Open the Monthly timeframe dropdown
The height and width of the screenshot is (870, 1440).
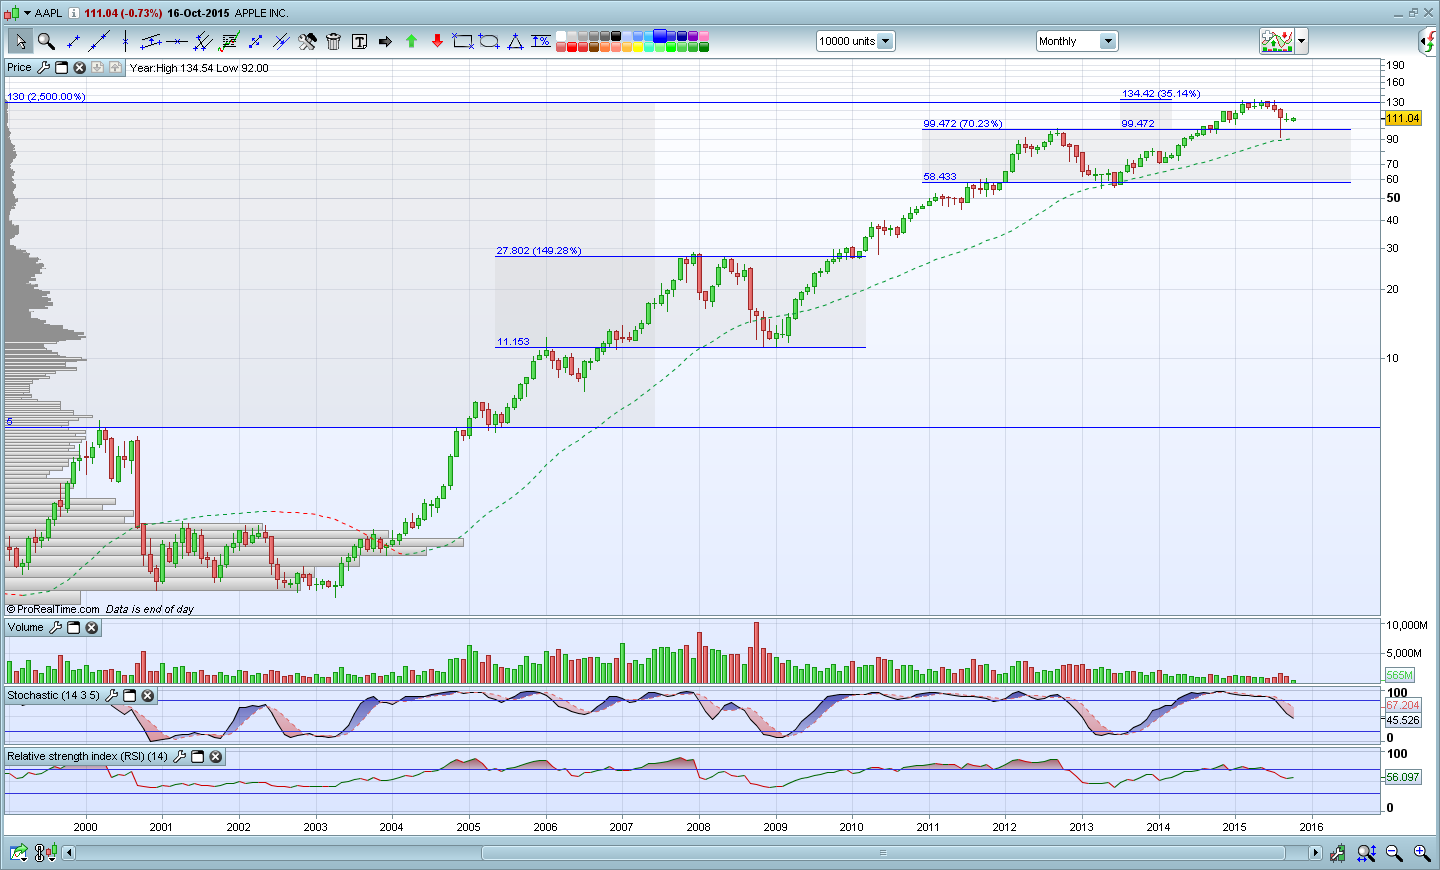1107,41
